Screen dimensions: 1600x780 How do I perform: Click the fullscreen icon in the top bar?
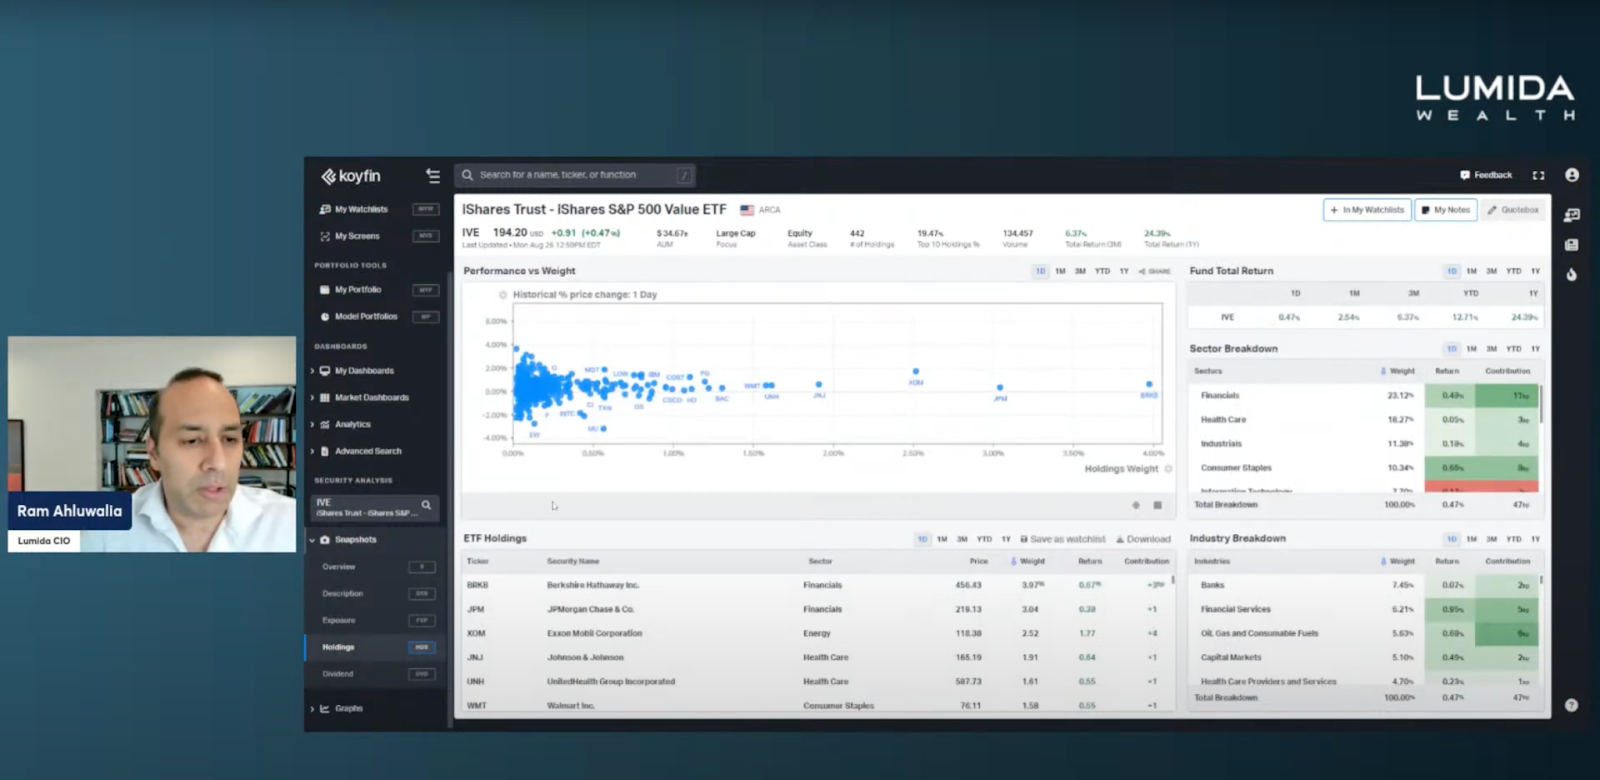tap(1539, 175)
